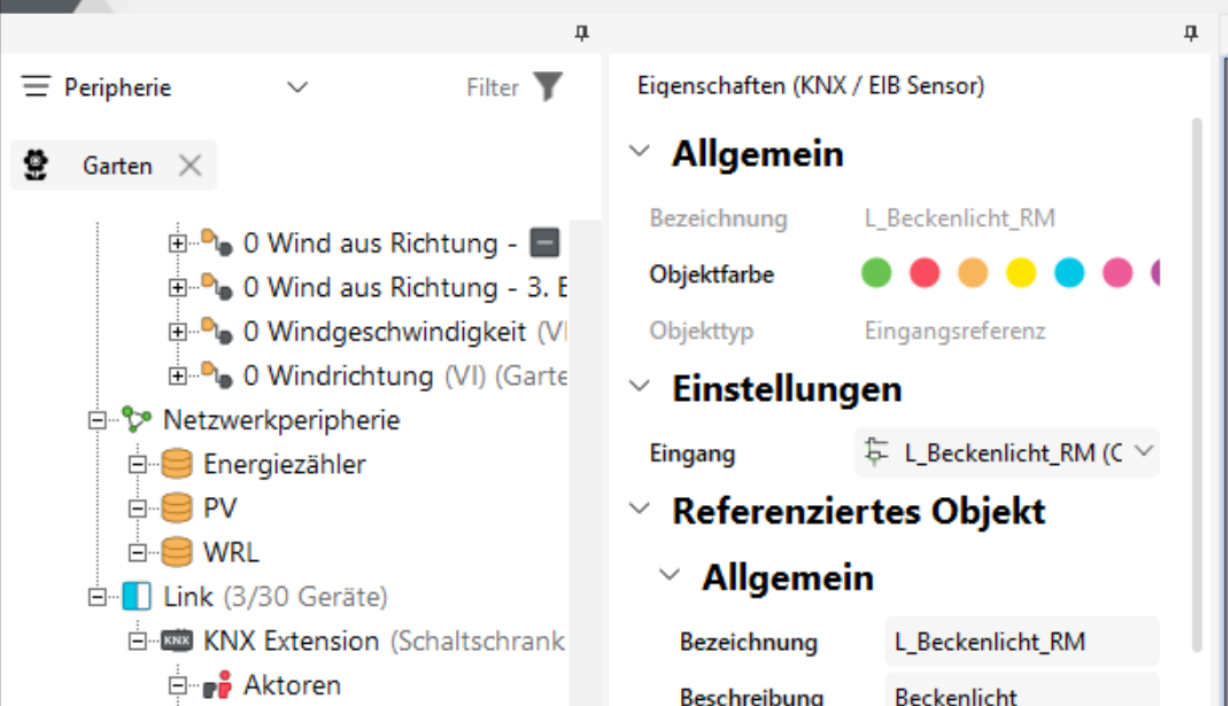Select the PV tree item
The width and height of the screenshot is (1228, 706).
point(220,508)
